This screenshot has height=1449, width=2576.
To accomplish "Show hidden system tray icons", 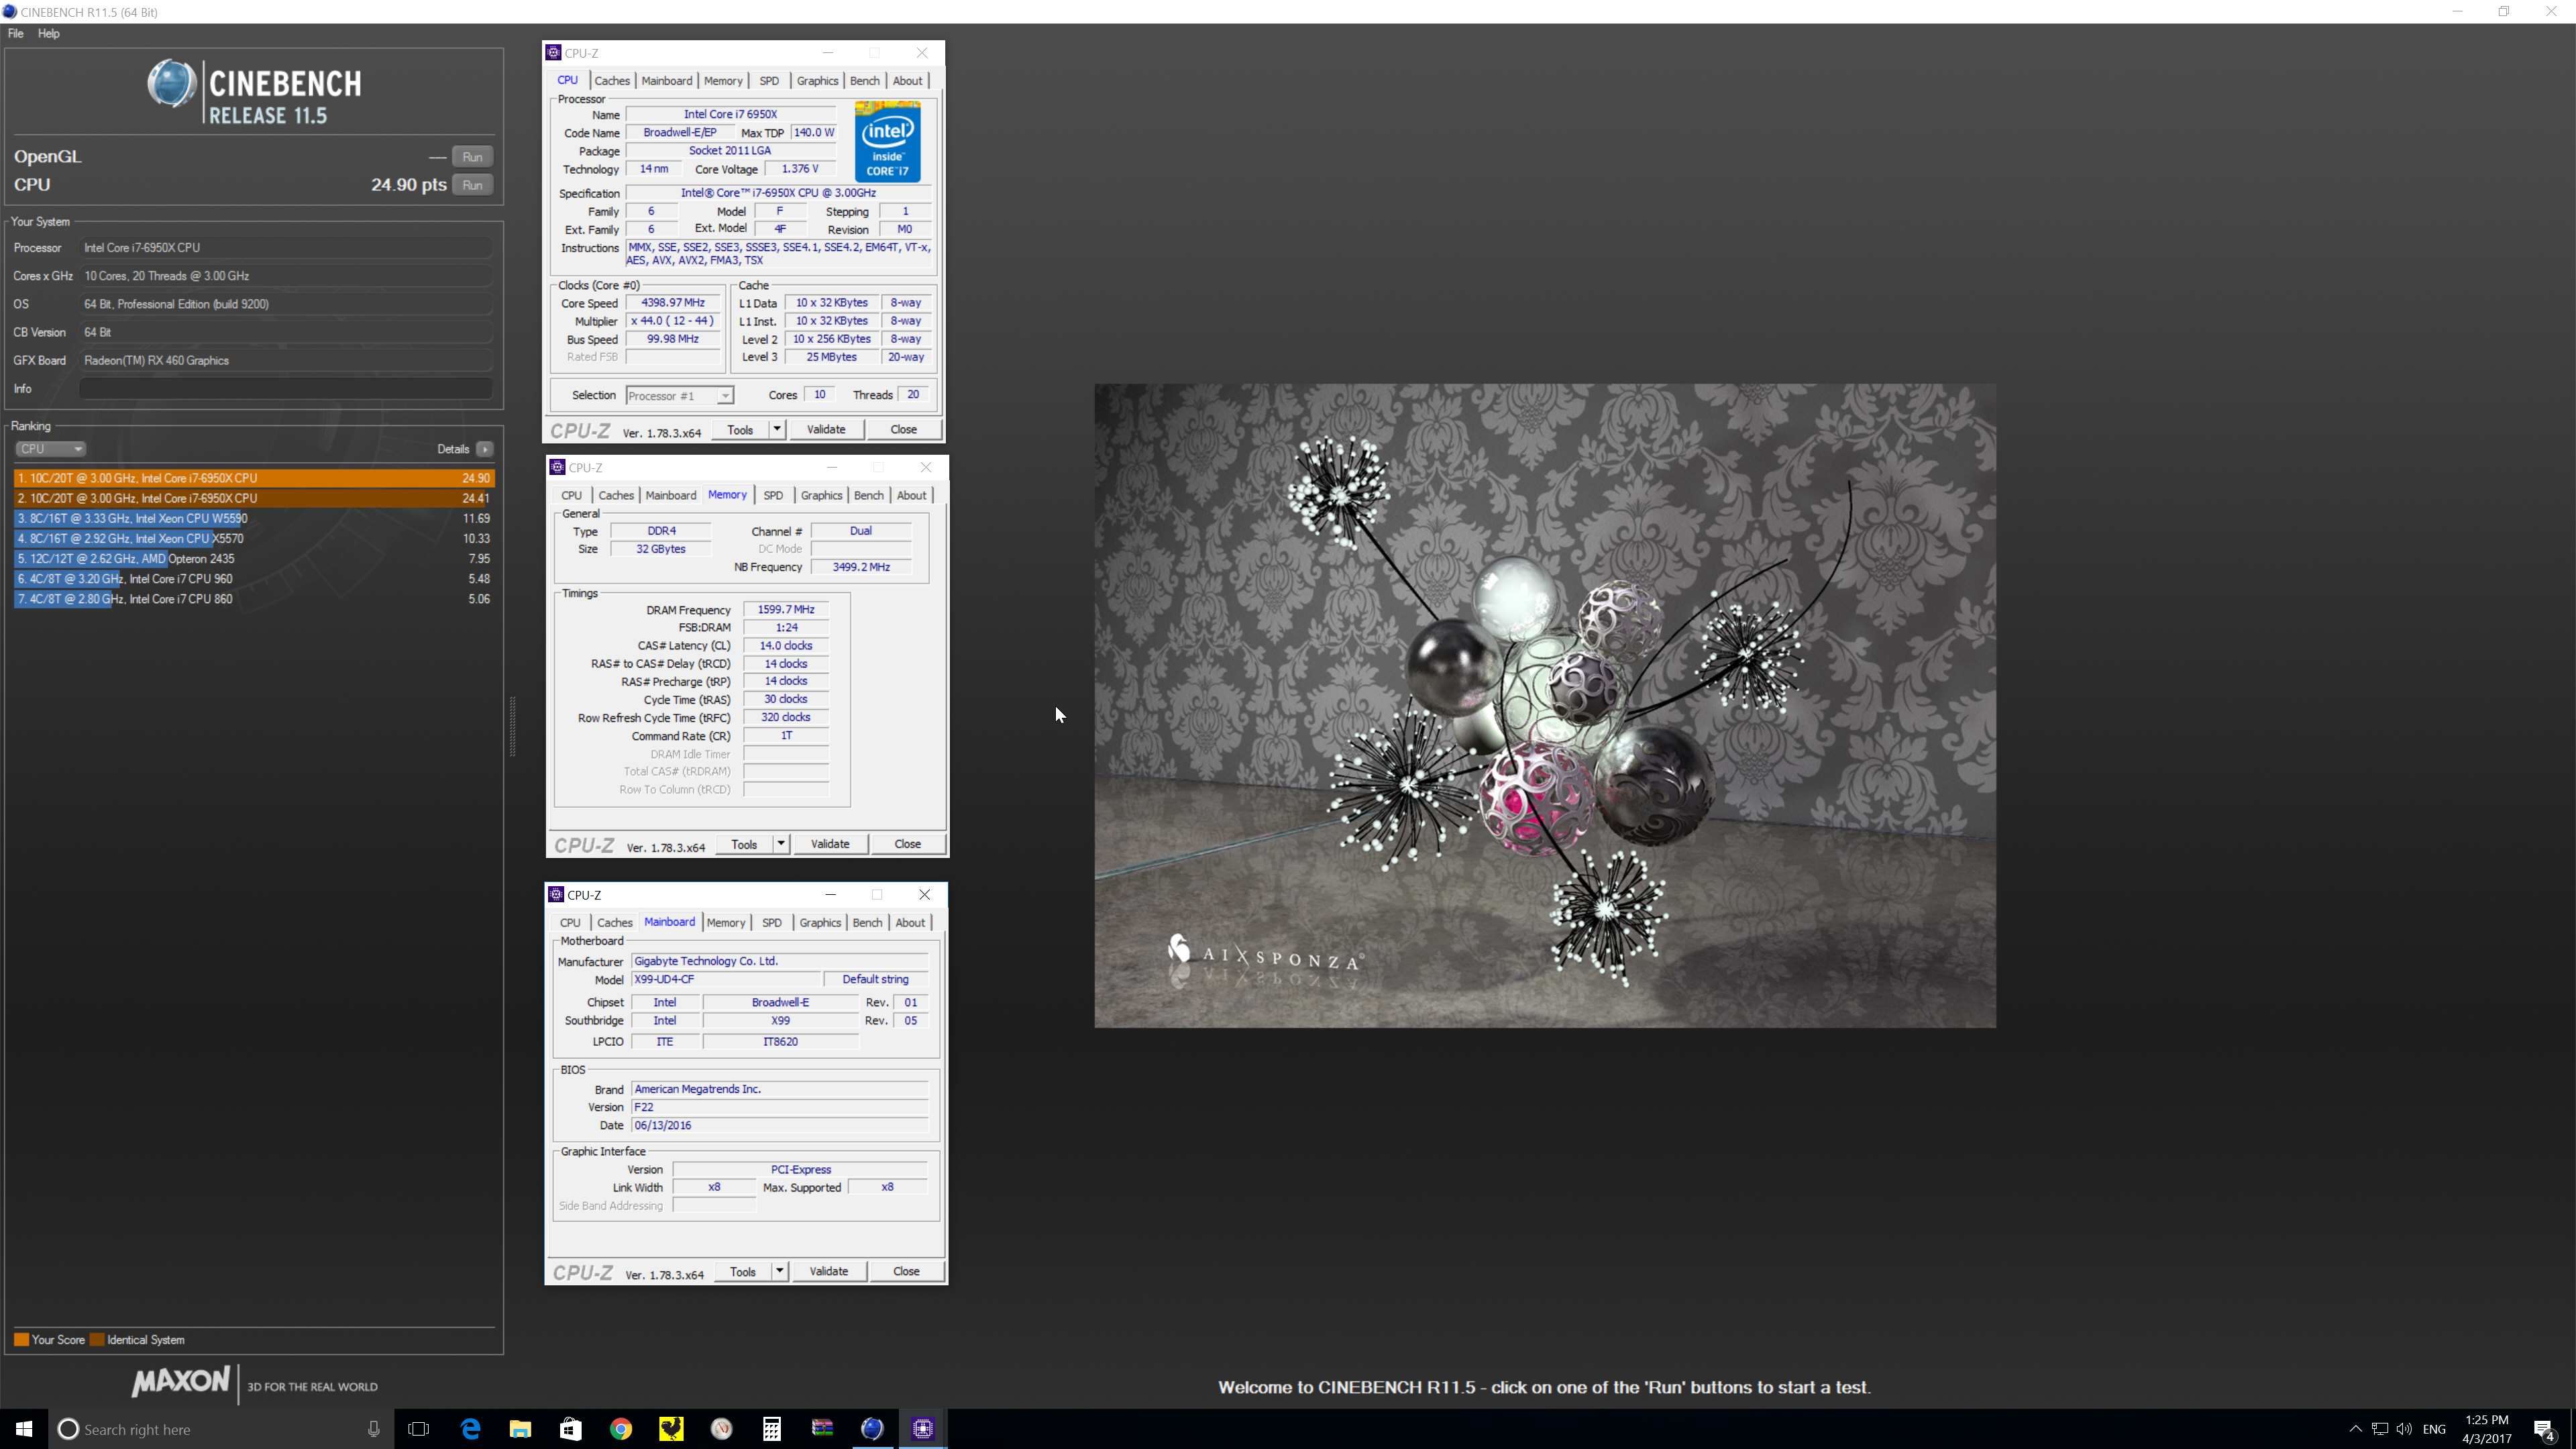I will coord(2355,1429).
